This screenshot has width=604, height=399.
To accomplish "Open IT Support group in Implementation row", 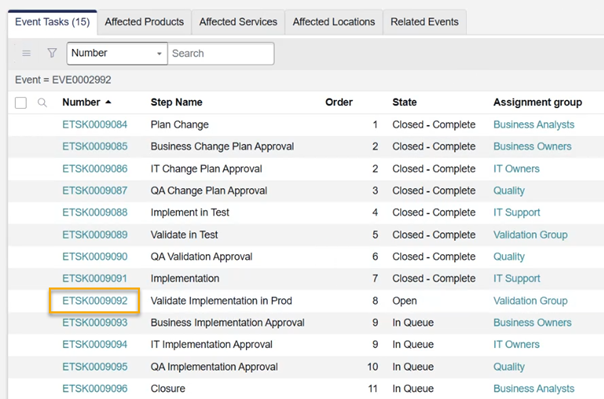I will pyautogui.click(x=517, y=278).
